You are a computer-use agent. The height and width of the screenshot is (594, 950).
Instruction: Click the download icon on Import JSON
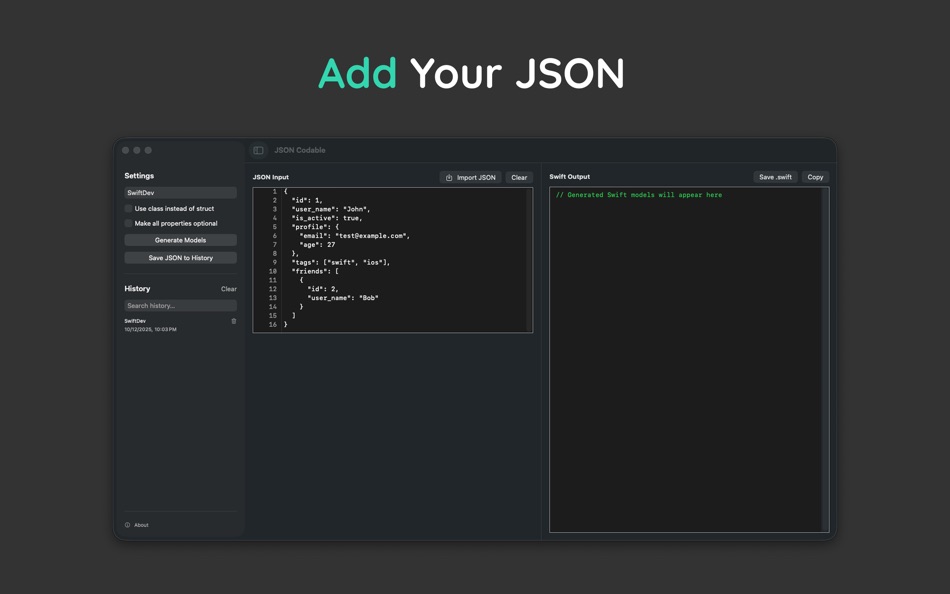coord(451,177)
